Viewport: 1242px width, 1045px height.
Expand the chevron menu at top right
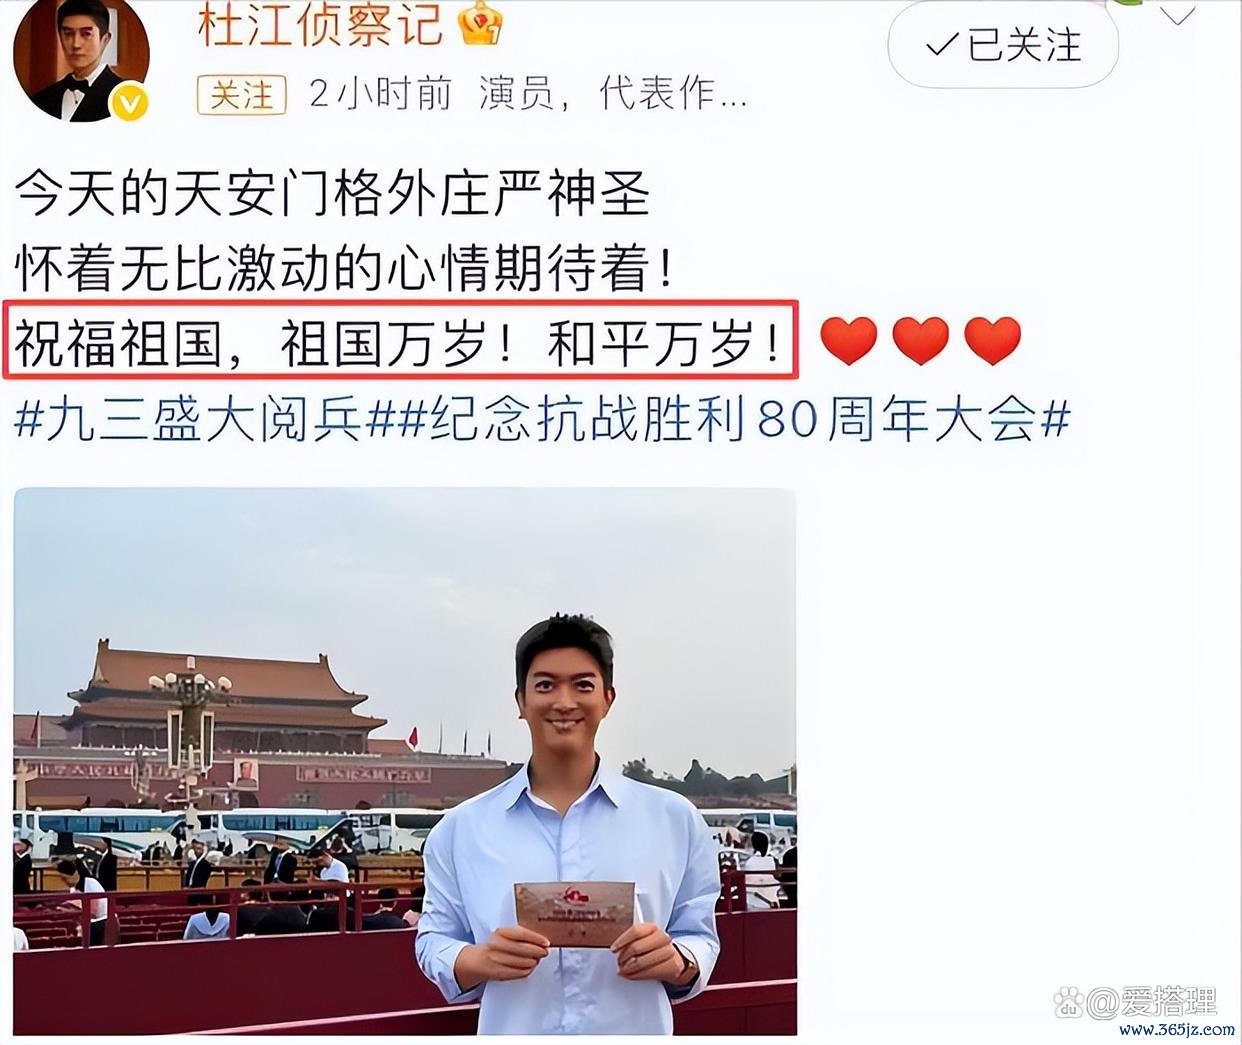[x=1179, y=14]
